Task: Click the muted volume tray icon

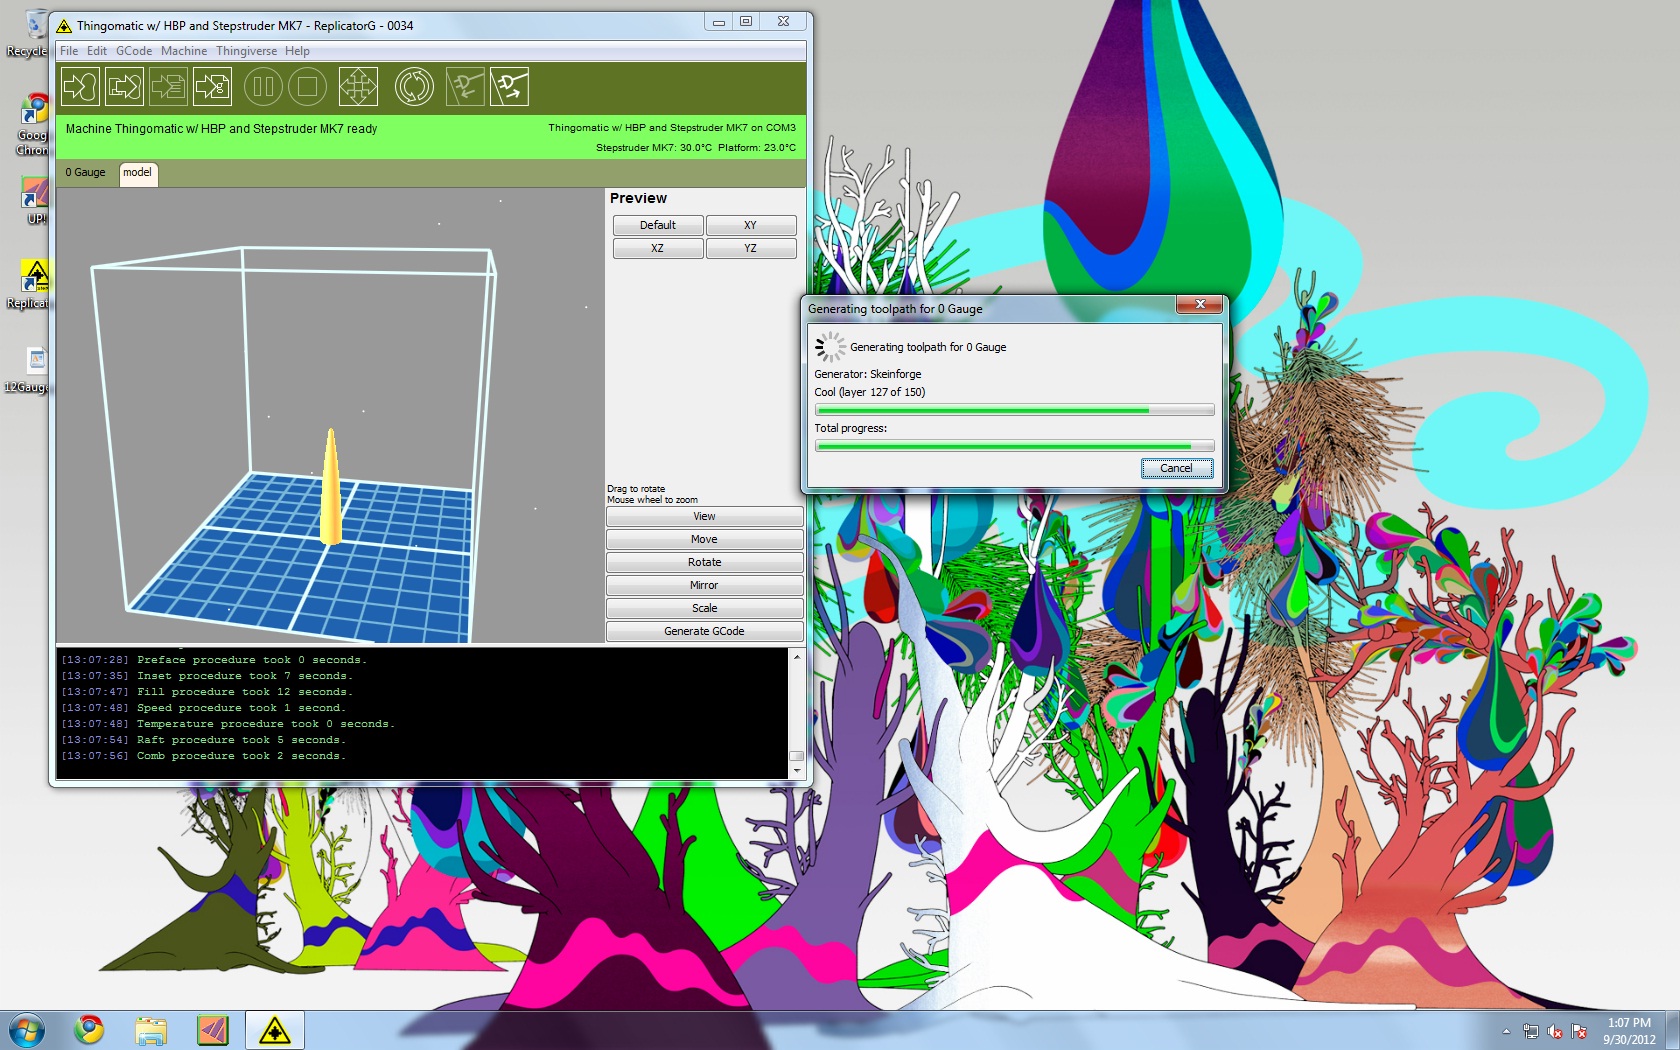Action: click(1555, 1031)
